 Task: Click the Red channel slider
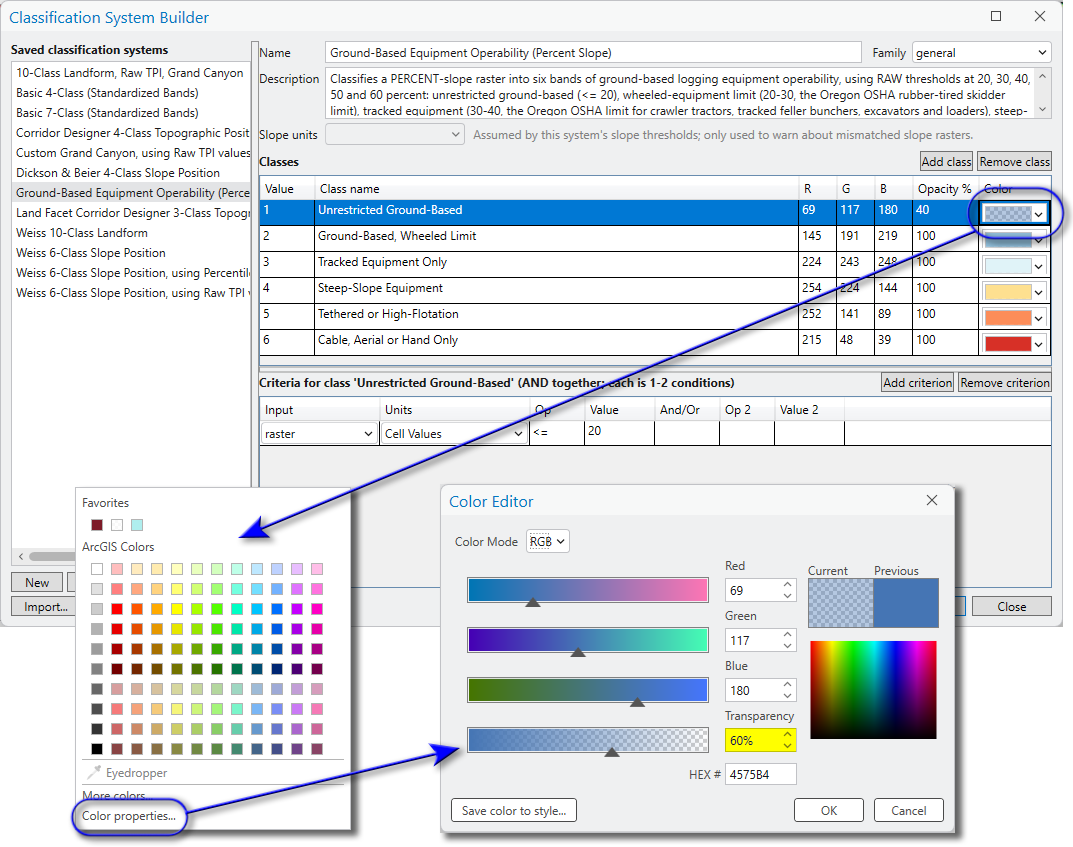588,590
